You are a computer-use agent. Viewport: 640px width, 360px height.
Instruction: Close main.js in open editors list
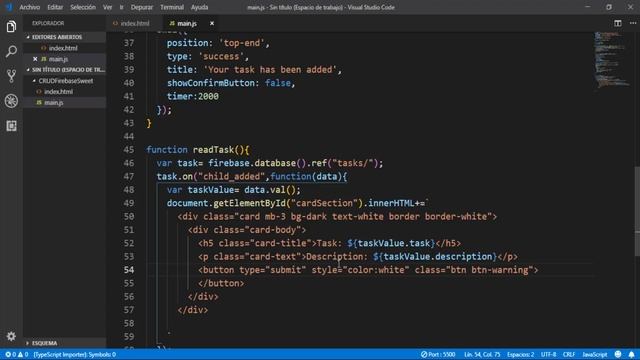pos(35,59)
